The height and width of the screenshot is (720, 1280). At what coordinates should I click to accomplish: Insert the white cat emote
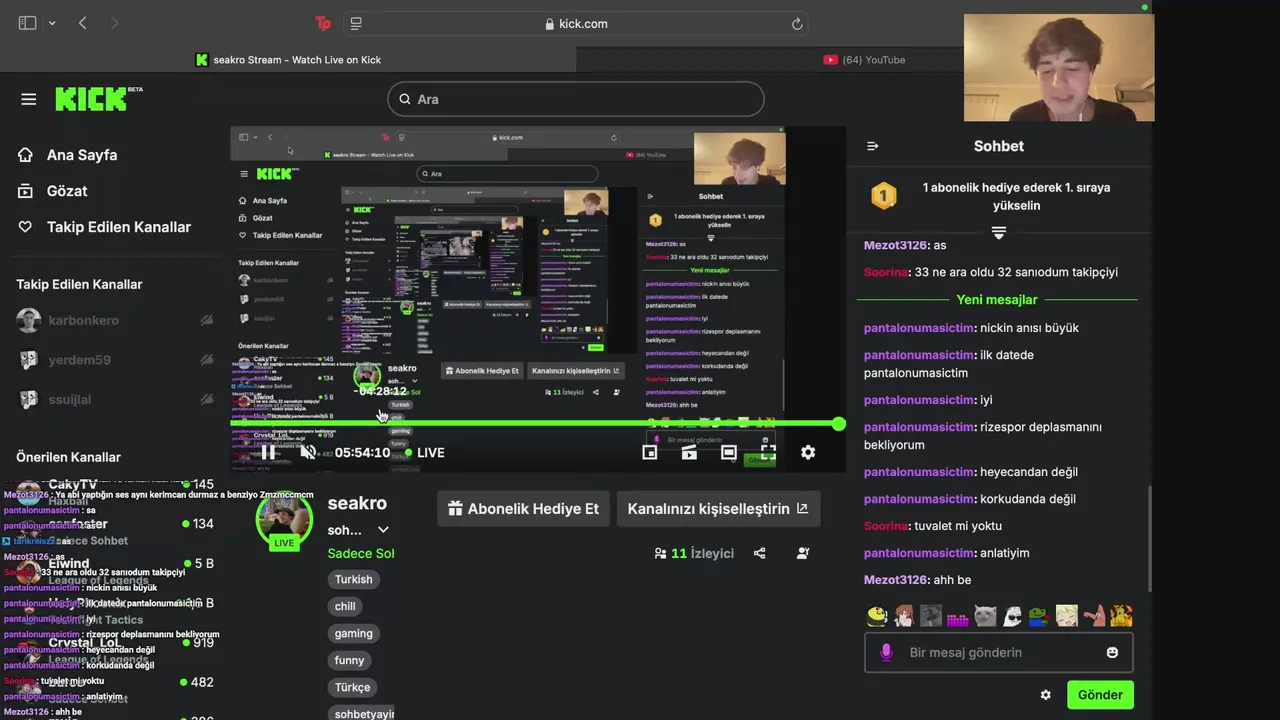[985, 616]
